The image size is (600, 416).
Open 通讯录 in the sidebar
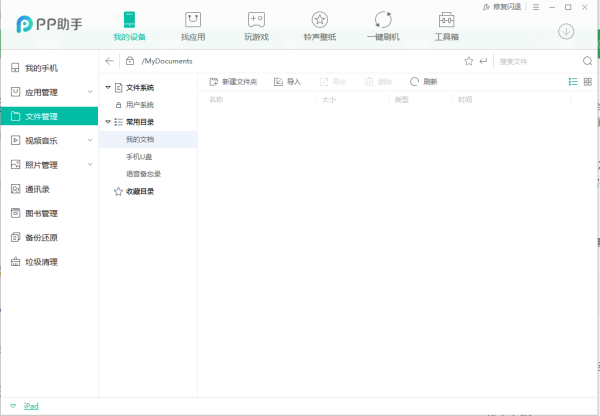tap(49, 189)
